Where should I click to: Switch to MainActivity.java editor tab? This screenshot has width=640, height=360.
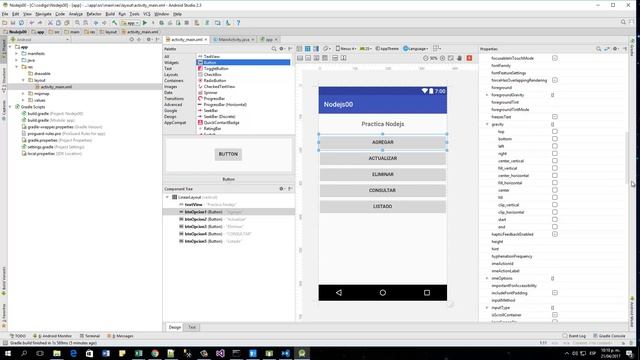[x=233, y=40]
